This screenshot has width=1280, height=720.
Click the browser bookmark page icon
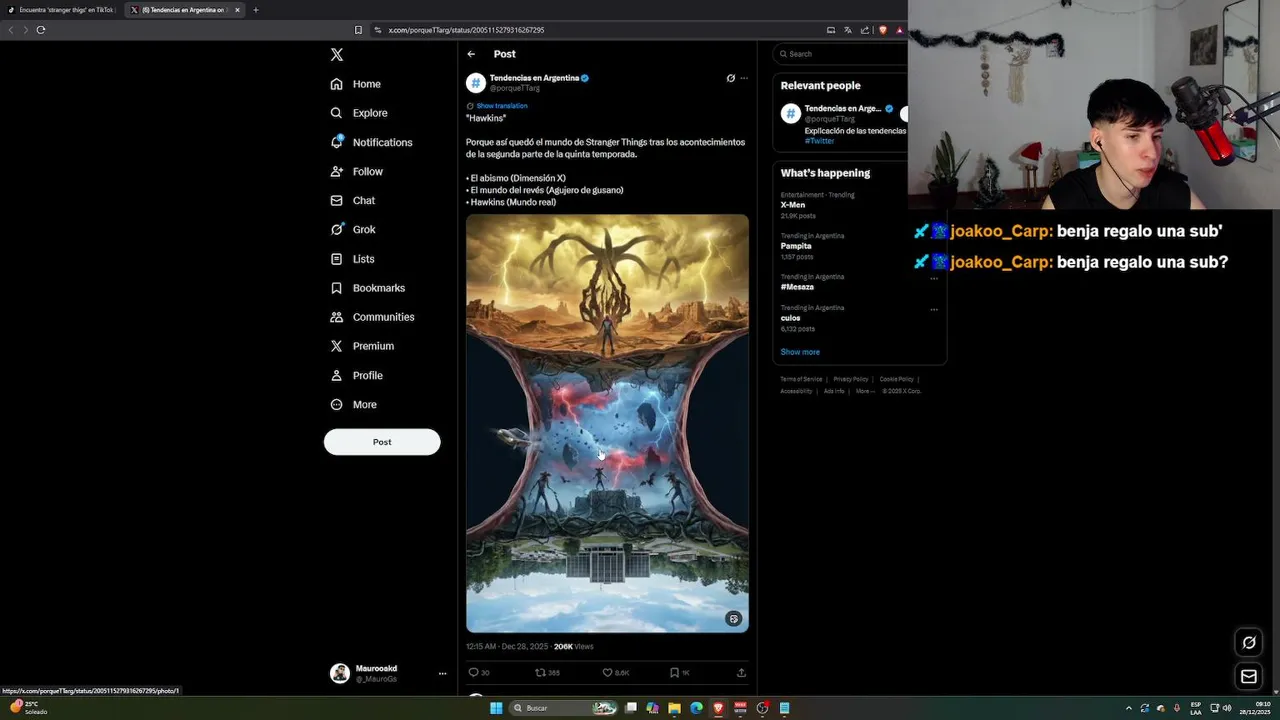coord(358,30)
